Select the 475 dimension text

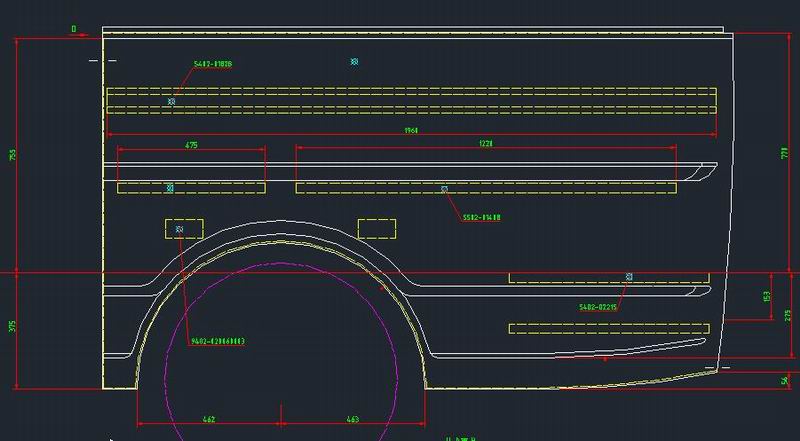[x=191, y=145]
